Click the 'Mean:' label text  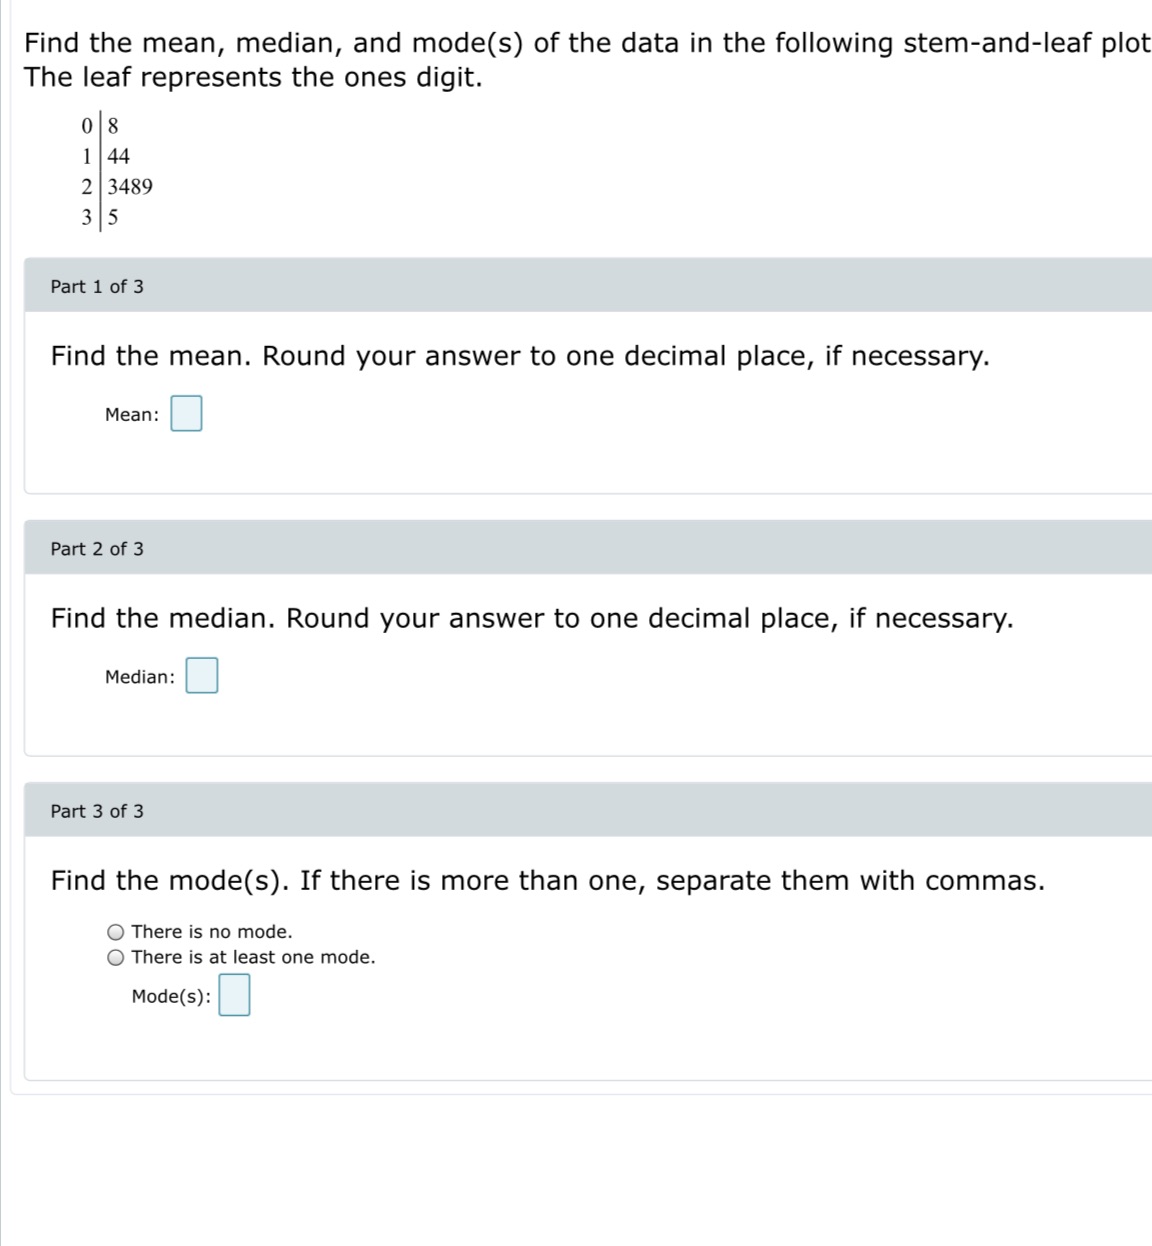pyautogui.click(x=131, y=413)
